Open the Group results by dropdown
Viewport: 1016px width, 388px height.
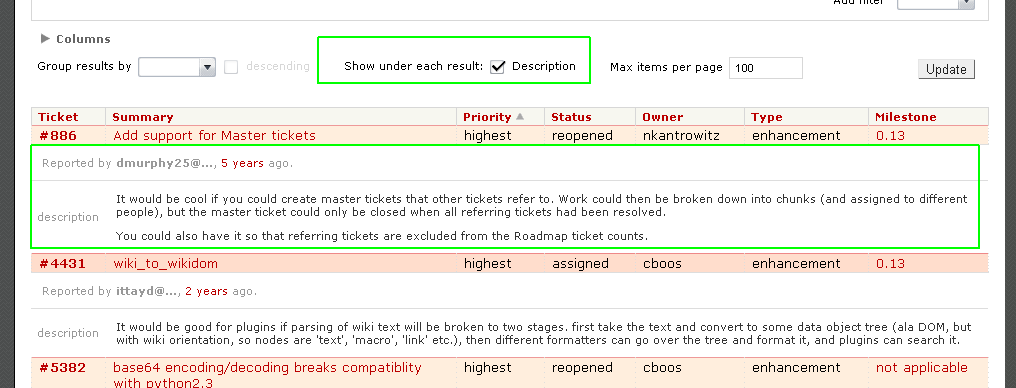pyautogui.click(x=177, y=67)
